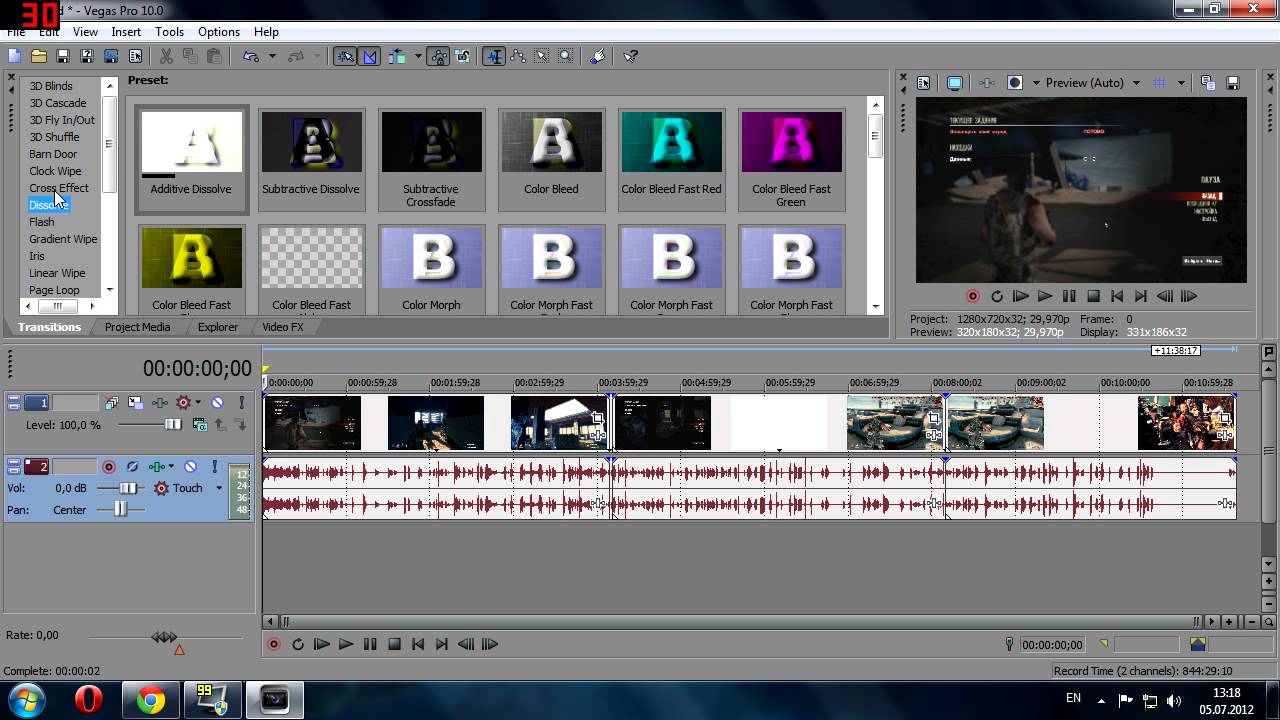Click the Windows Start button
Screen dimensions: 1280x720
point(27,699)
